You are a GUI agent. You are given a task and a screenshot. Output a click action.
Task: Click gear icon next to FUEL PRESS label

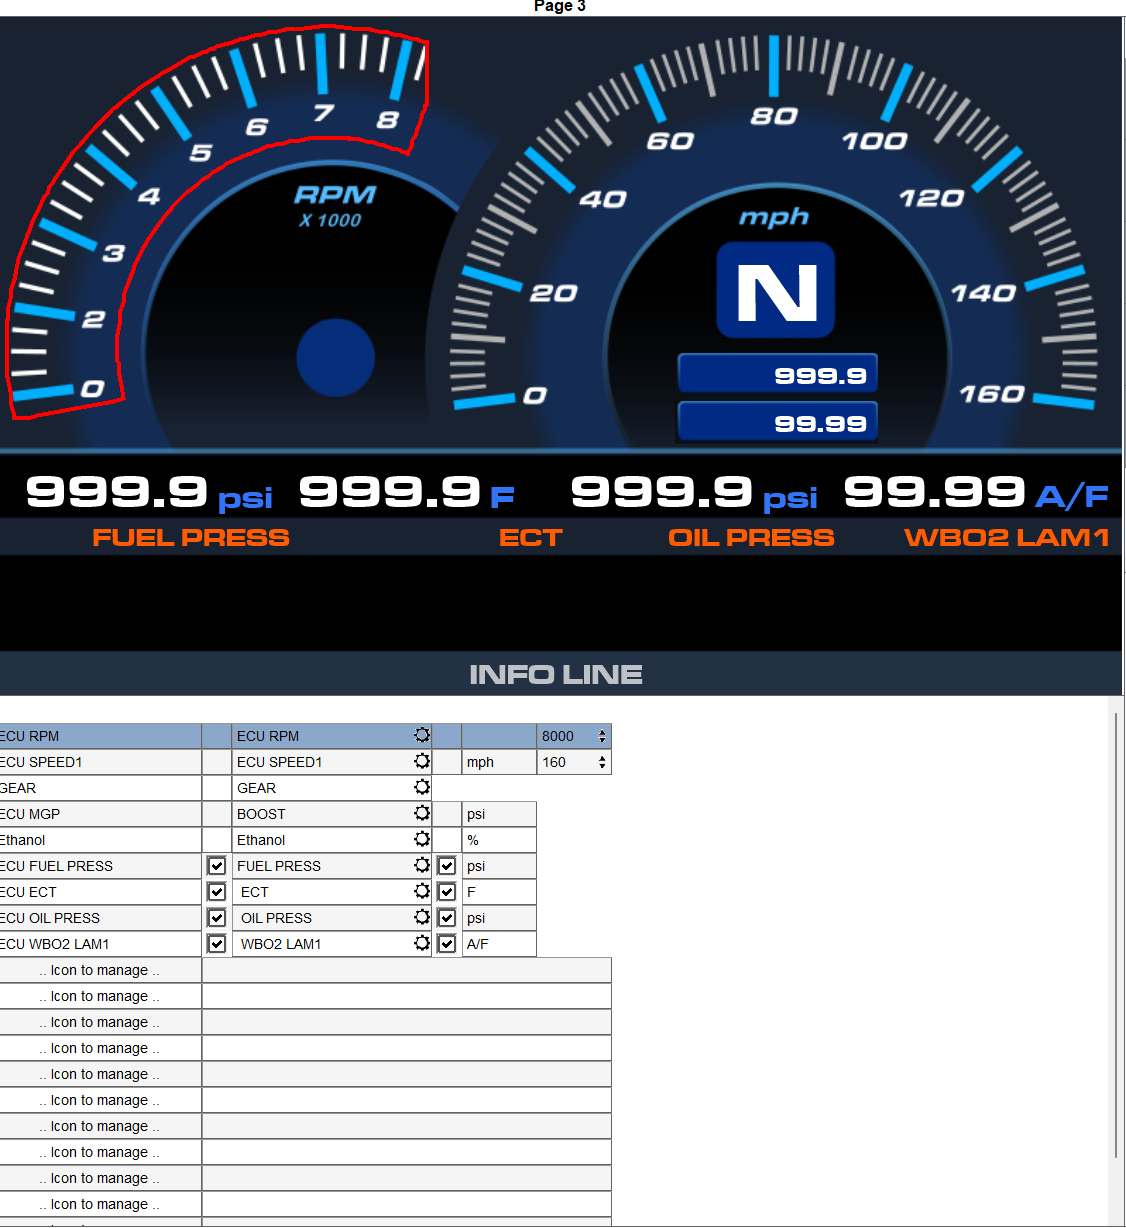[x=422, y=865]
